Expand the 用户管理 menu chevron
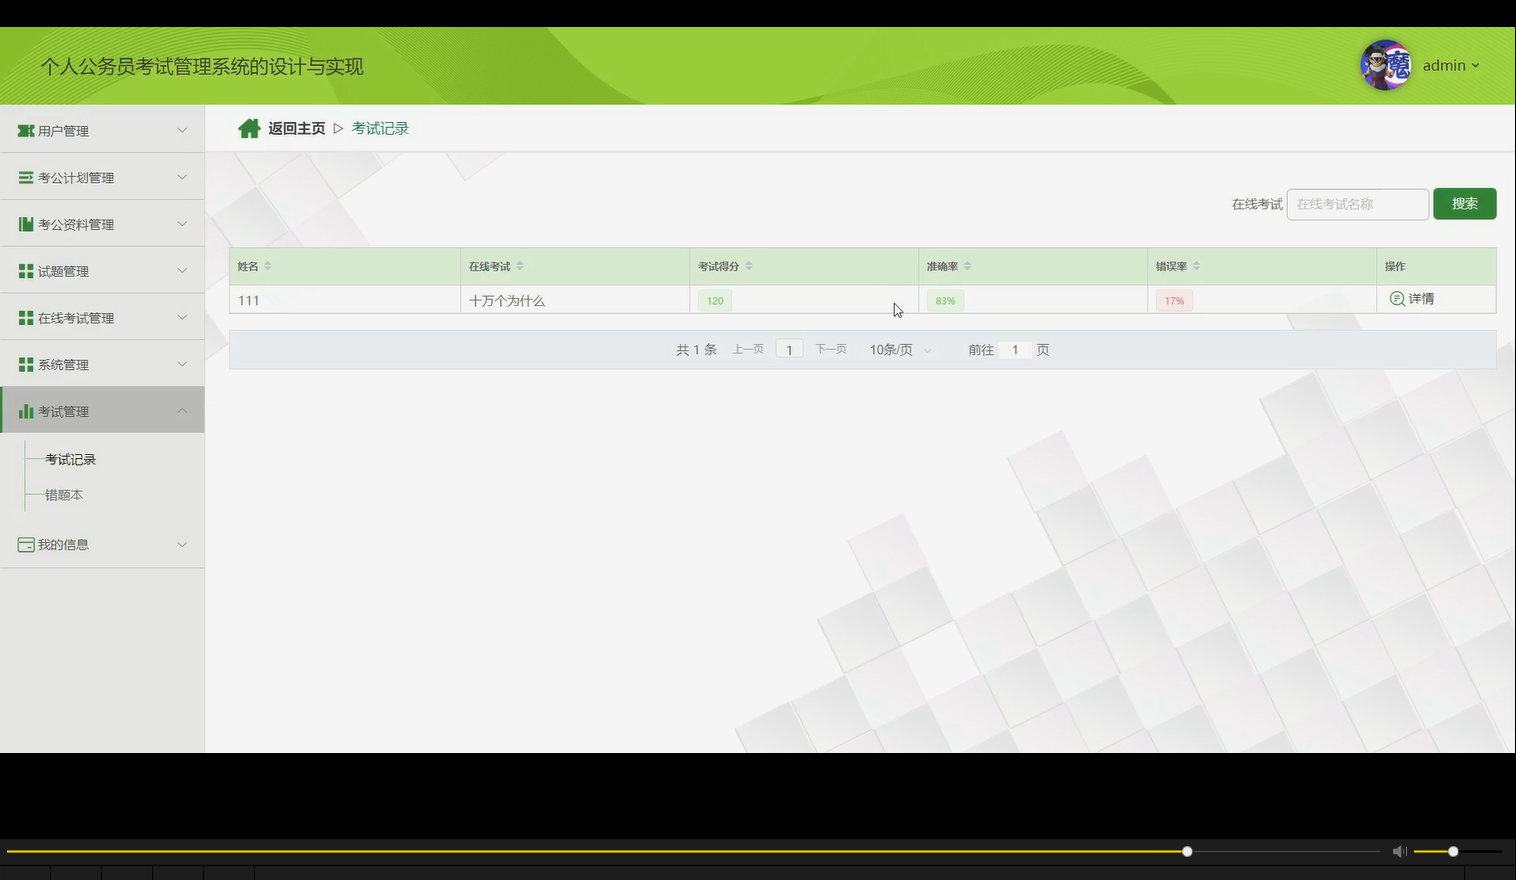1516x880 pixels. (182, 130)
